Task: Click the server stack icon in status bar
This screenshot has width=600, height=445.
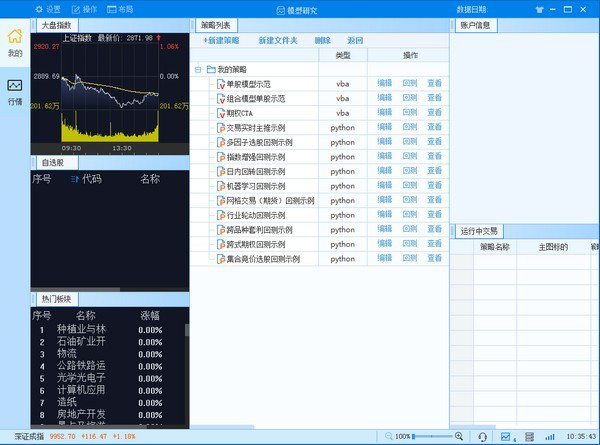Action: point(529,437)
